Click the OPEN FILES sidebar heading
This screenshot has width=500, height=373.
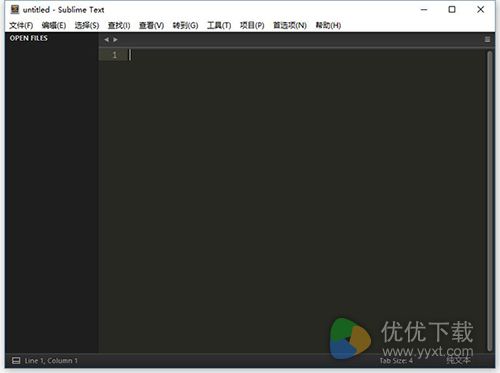tap(29, 38)
